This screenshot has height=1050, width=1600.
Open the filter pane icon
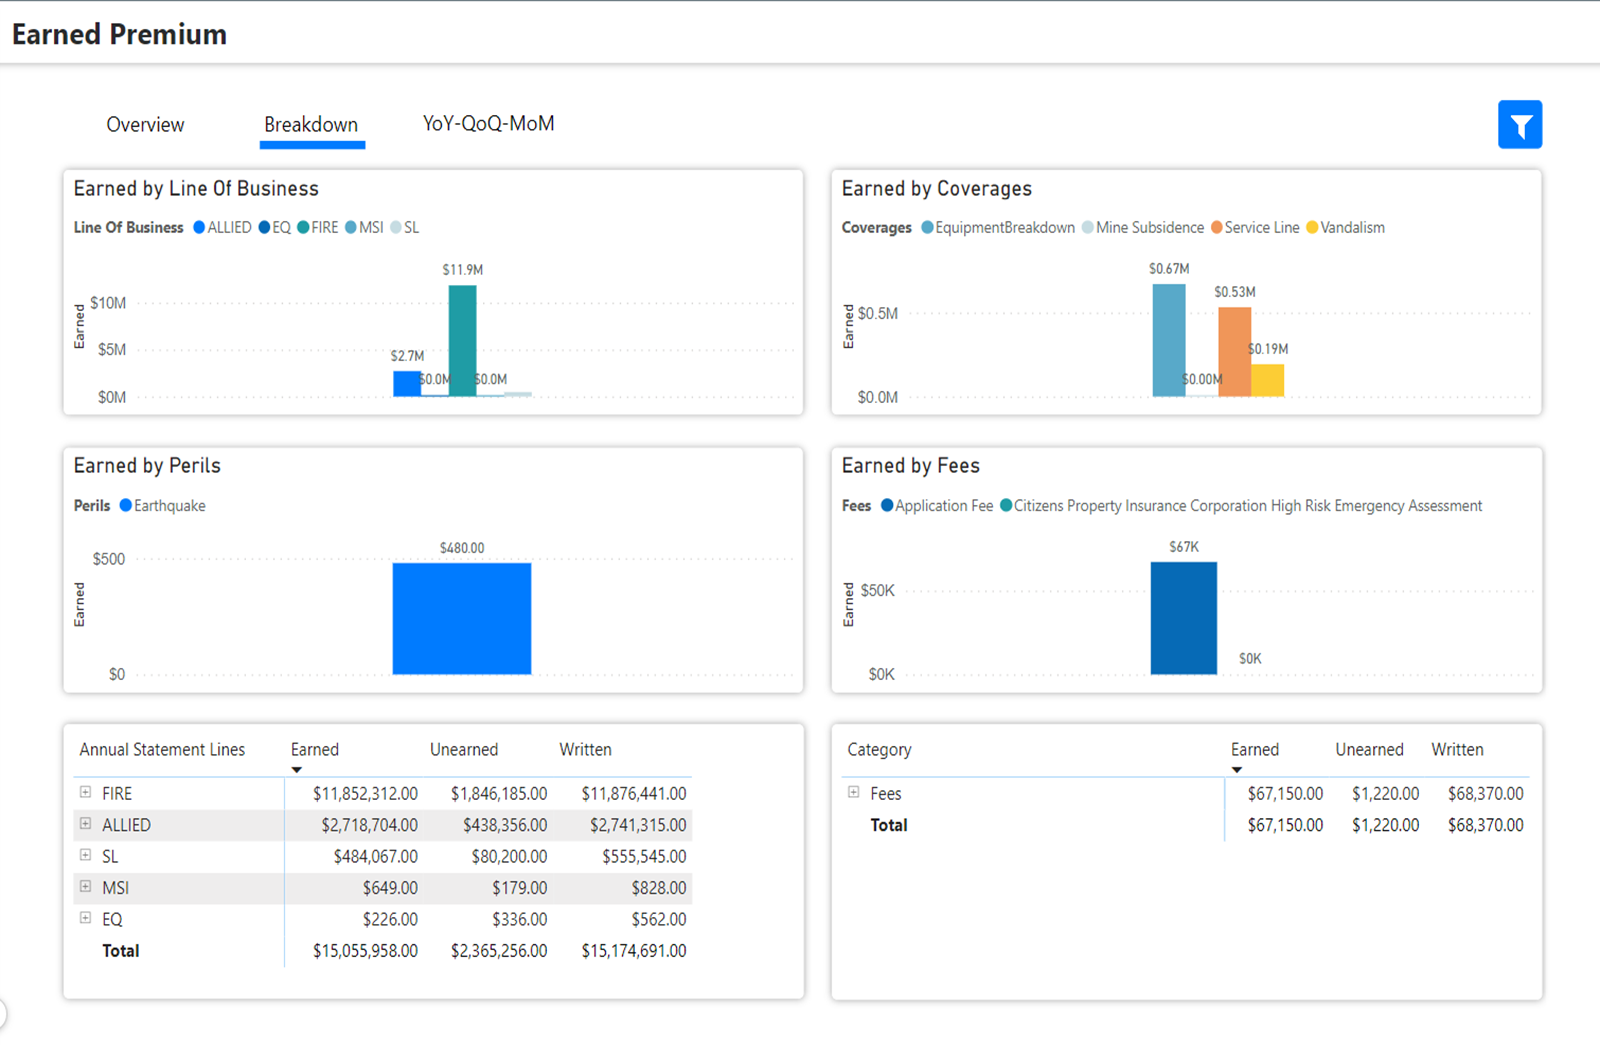1520,124
